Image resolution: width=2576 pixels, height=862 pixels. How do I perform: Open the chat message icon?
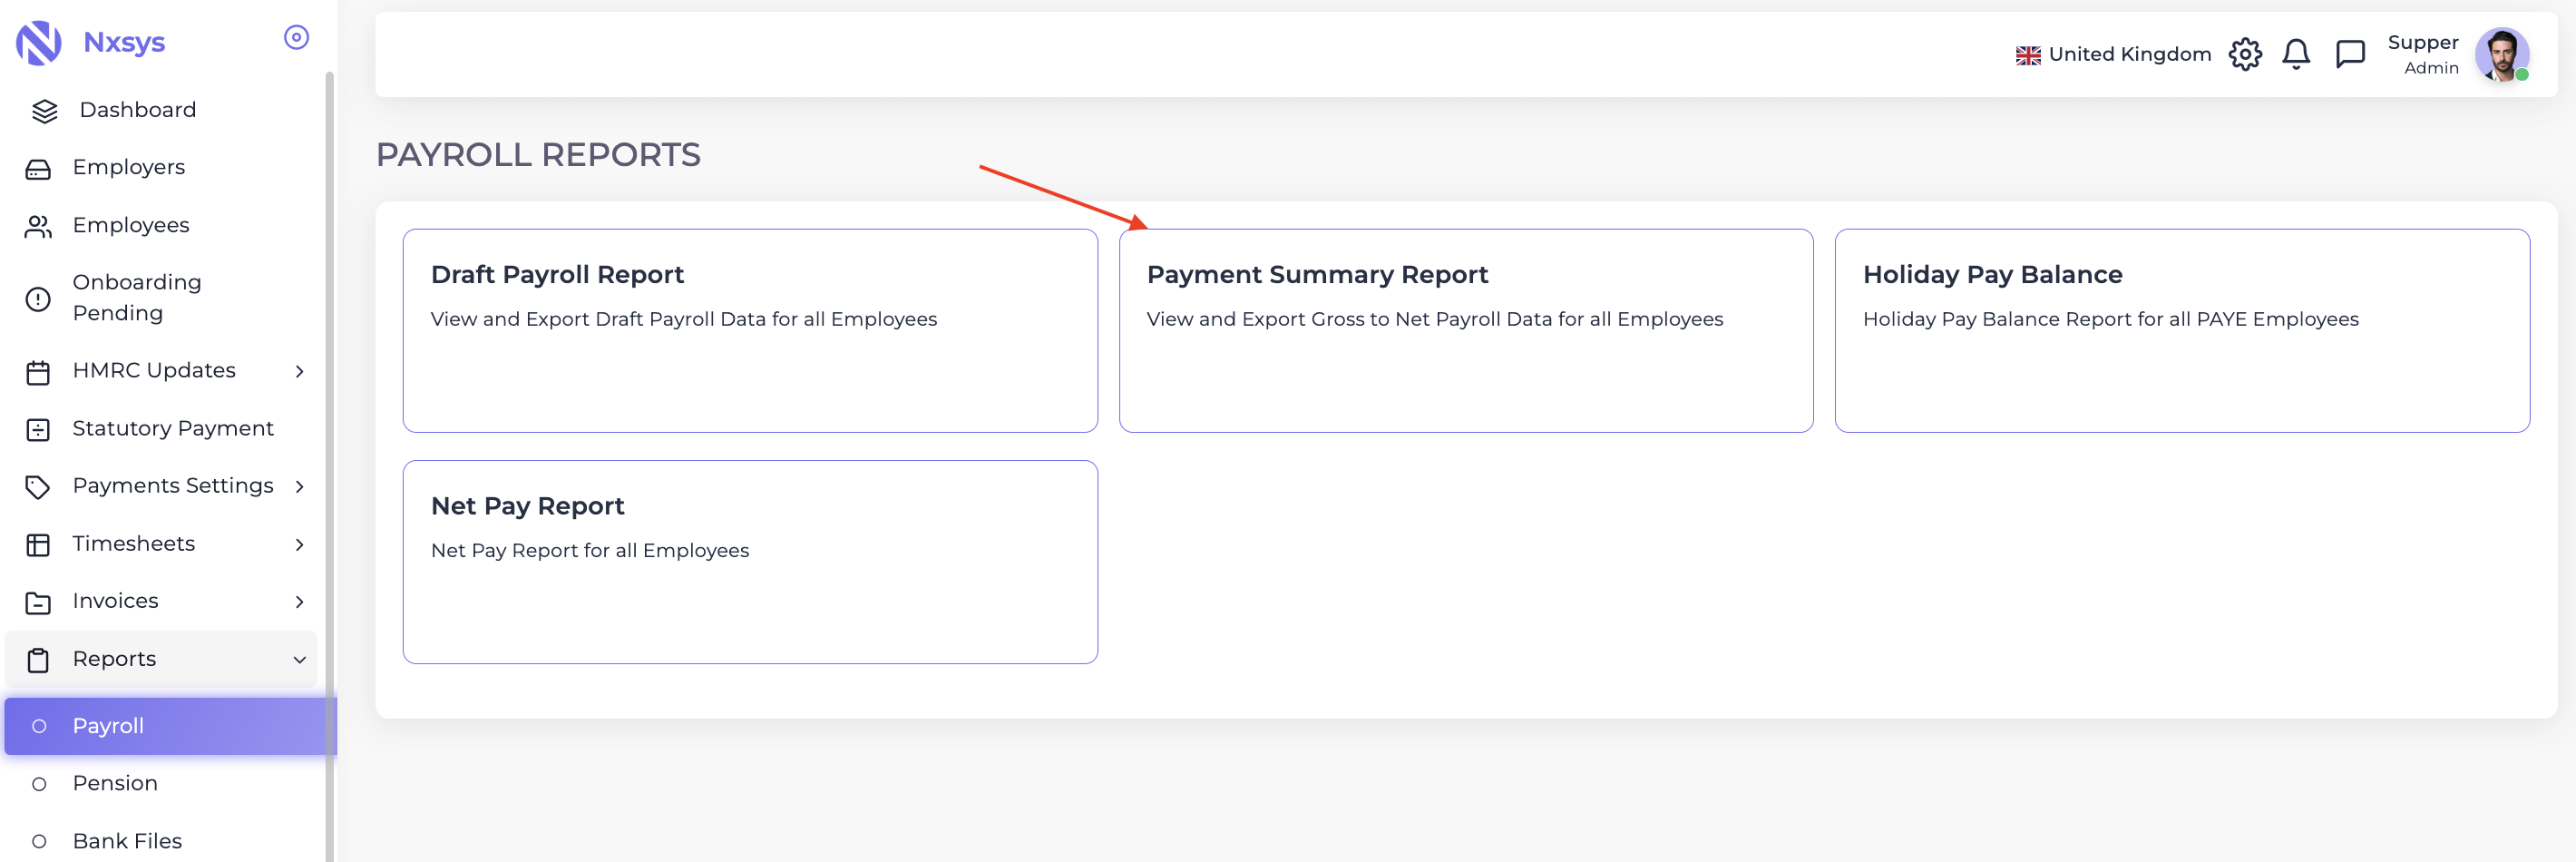2349,54
